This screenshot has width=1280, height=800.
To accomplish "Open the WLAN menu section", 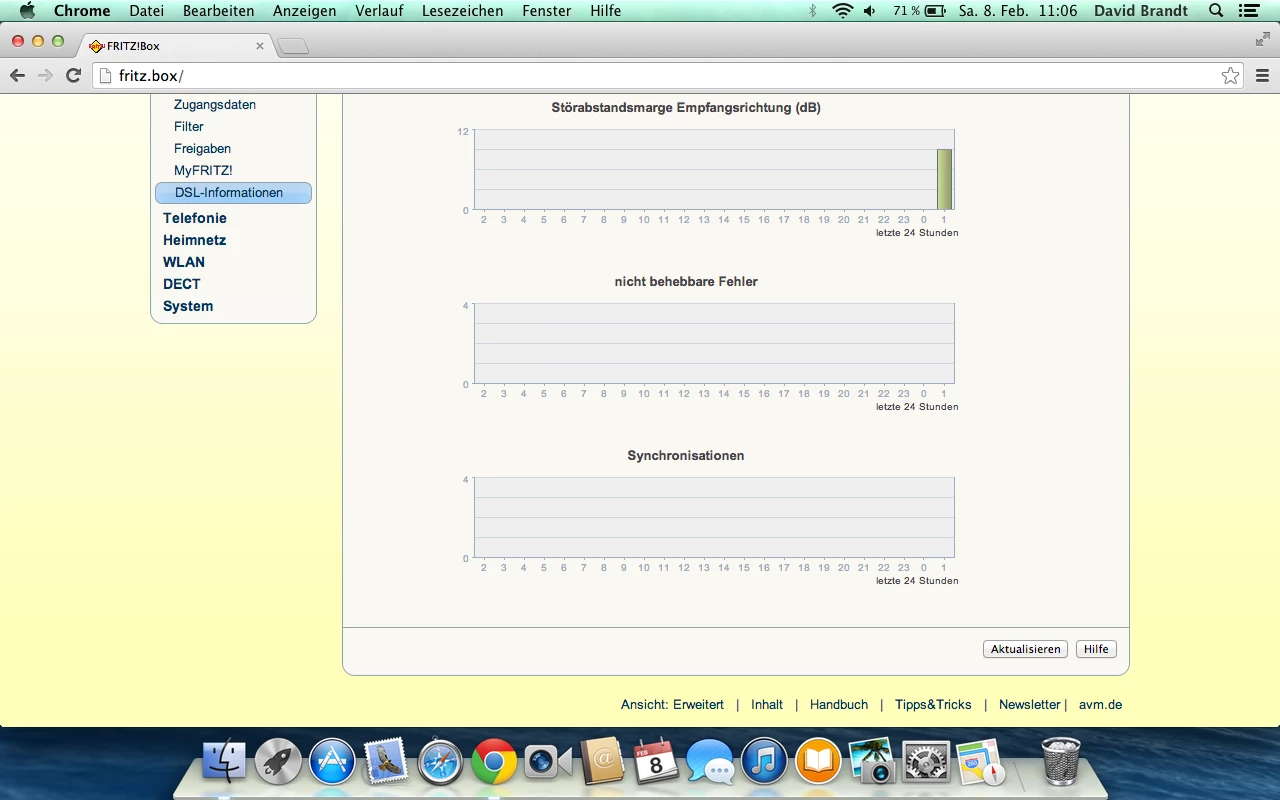I will 184,262.
